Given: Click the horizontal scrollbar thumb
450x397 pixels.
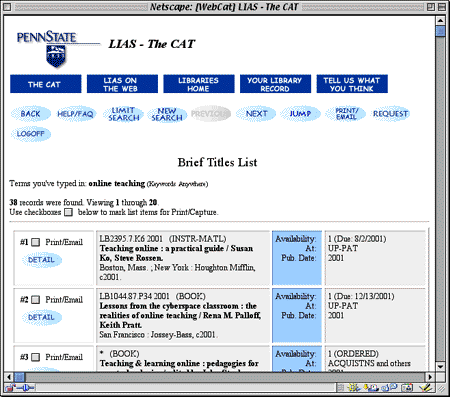Looking at the screenshot, I should [19, 377].
